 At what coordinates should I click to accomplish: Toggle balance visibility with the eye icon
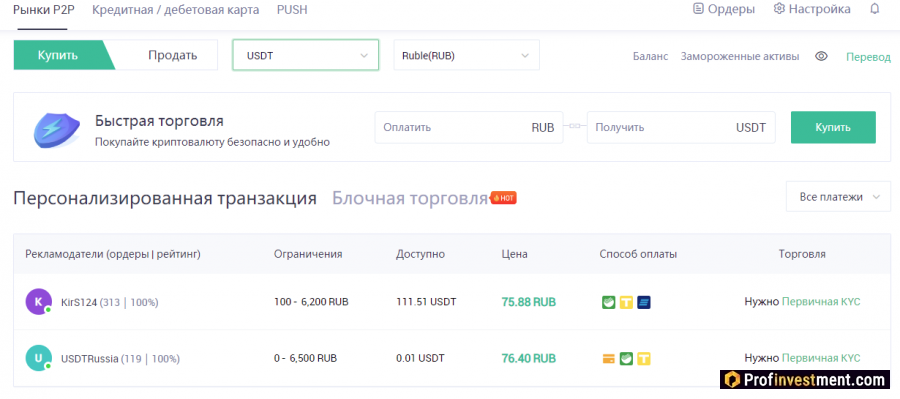tap(821, 56)
